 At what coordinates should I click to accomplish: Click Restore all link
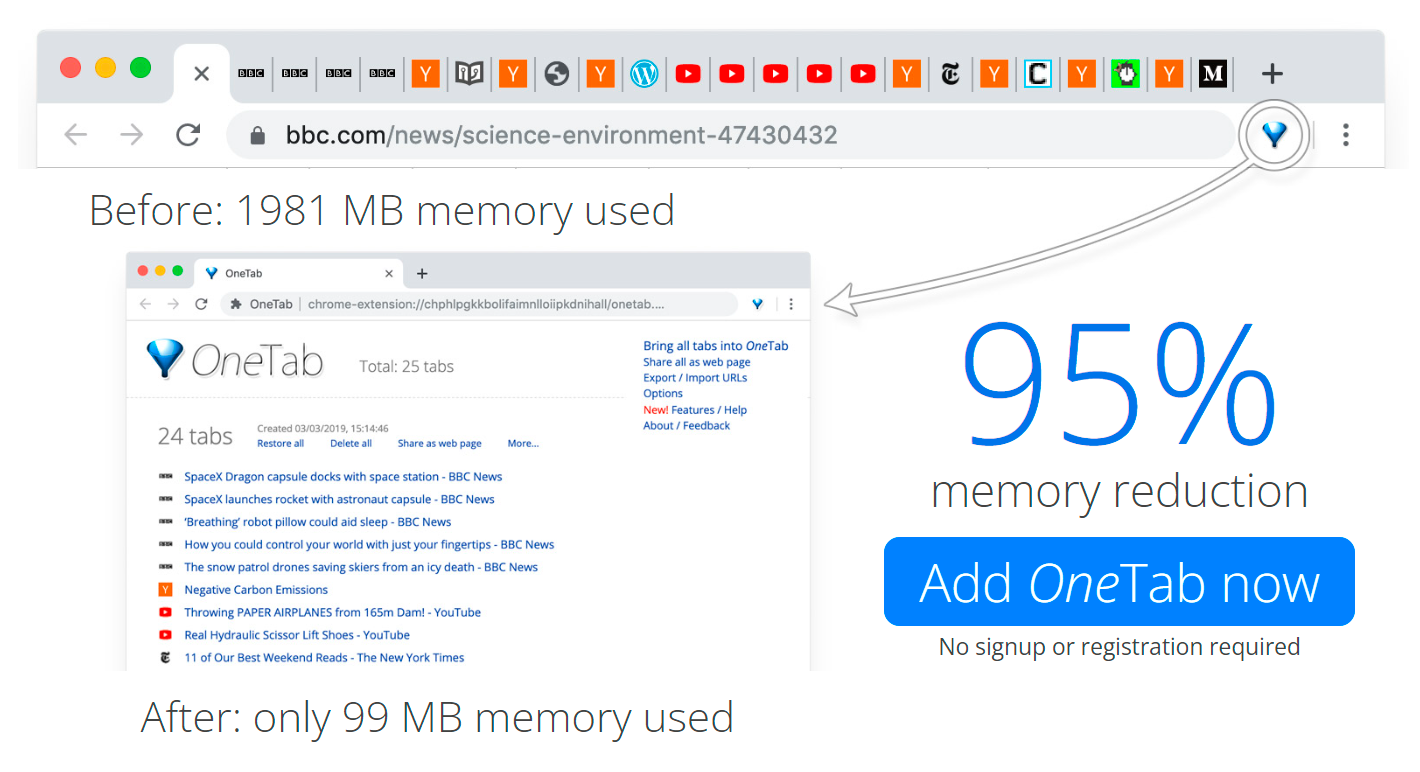tap(280, 443)
